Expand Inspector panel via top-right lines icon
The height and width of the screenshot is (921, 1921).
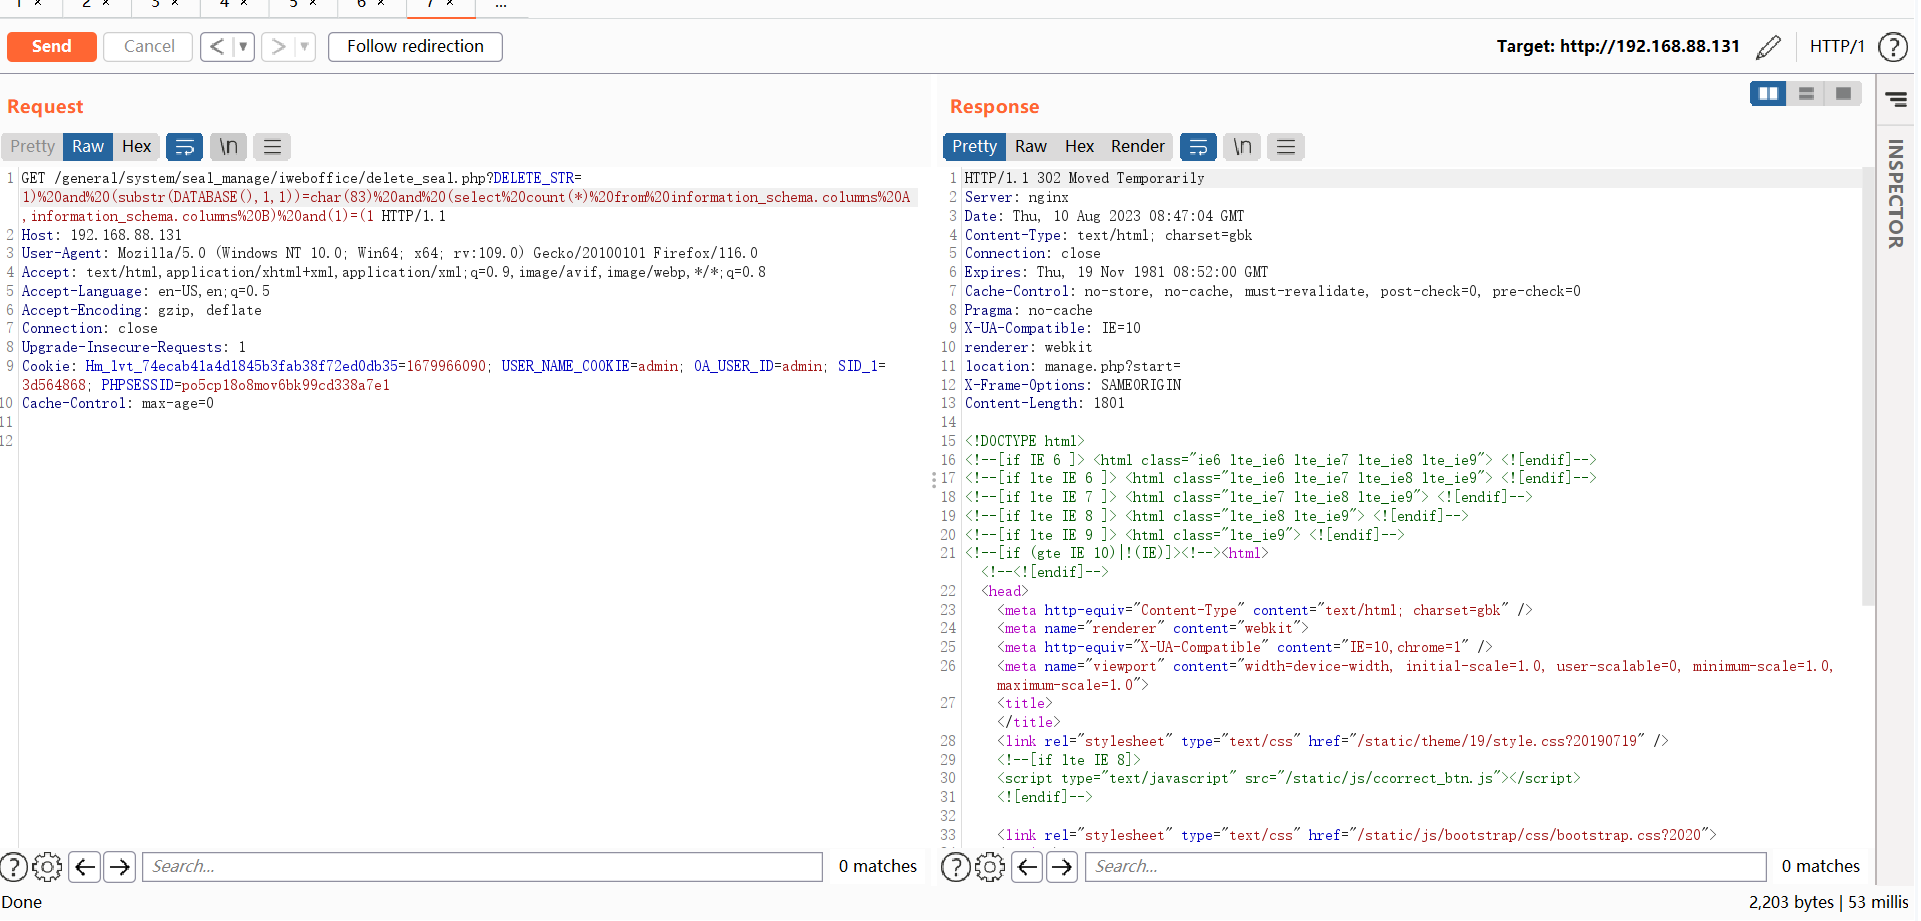(1896, 99)
